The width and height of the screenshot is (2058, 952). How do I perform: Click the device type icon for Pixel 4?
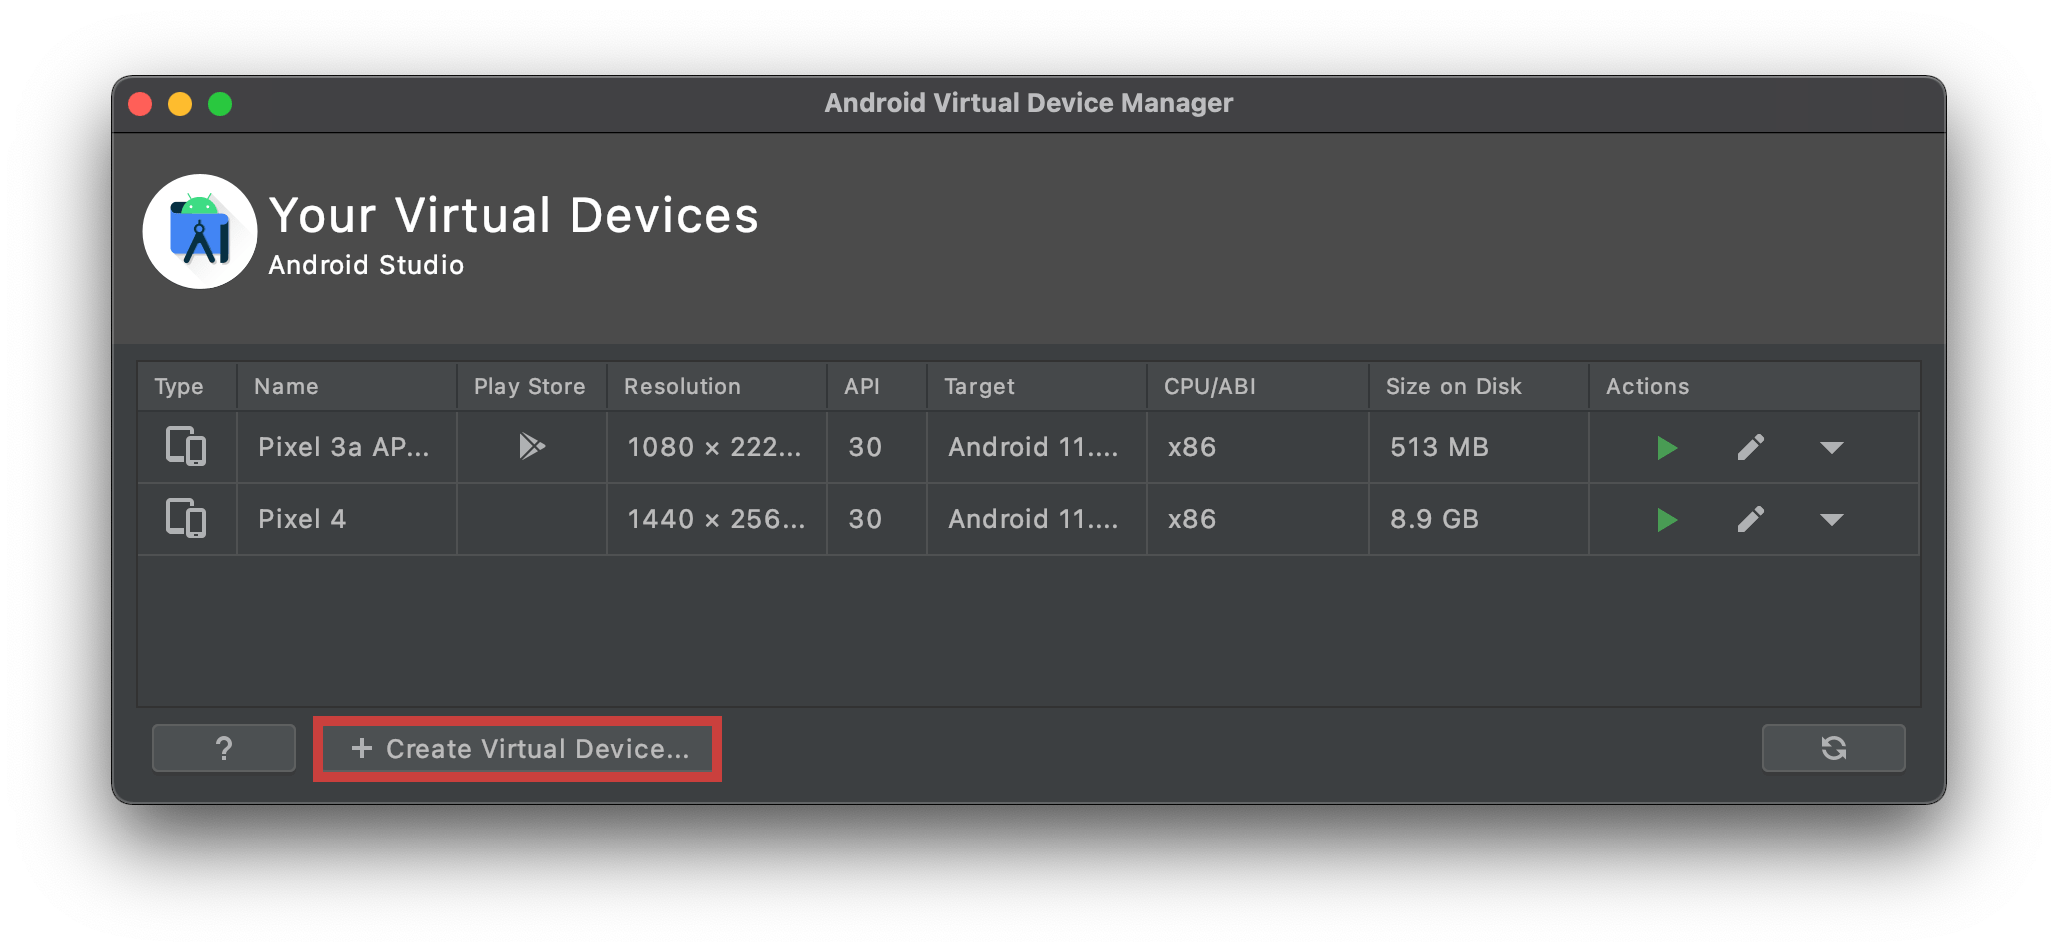186,519
